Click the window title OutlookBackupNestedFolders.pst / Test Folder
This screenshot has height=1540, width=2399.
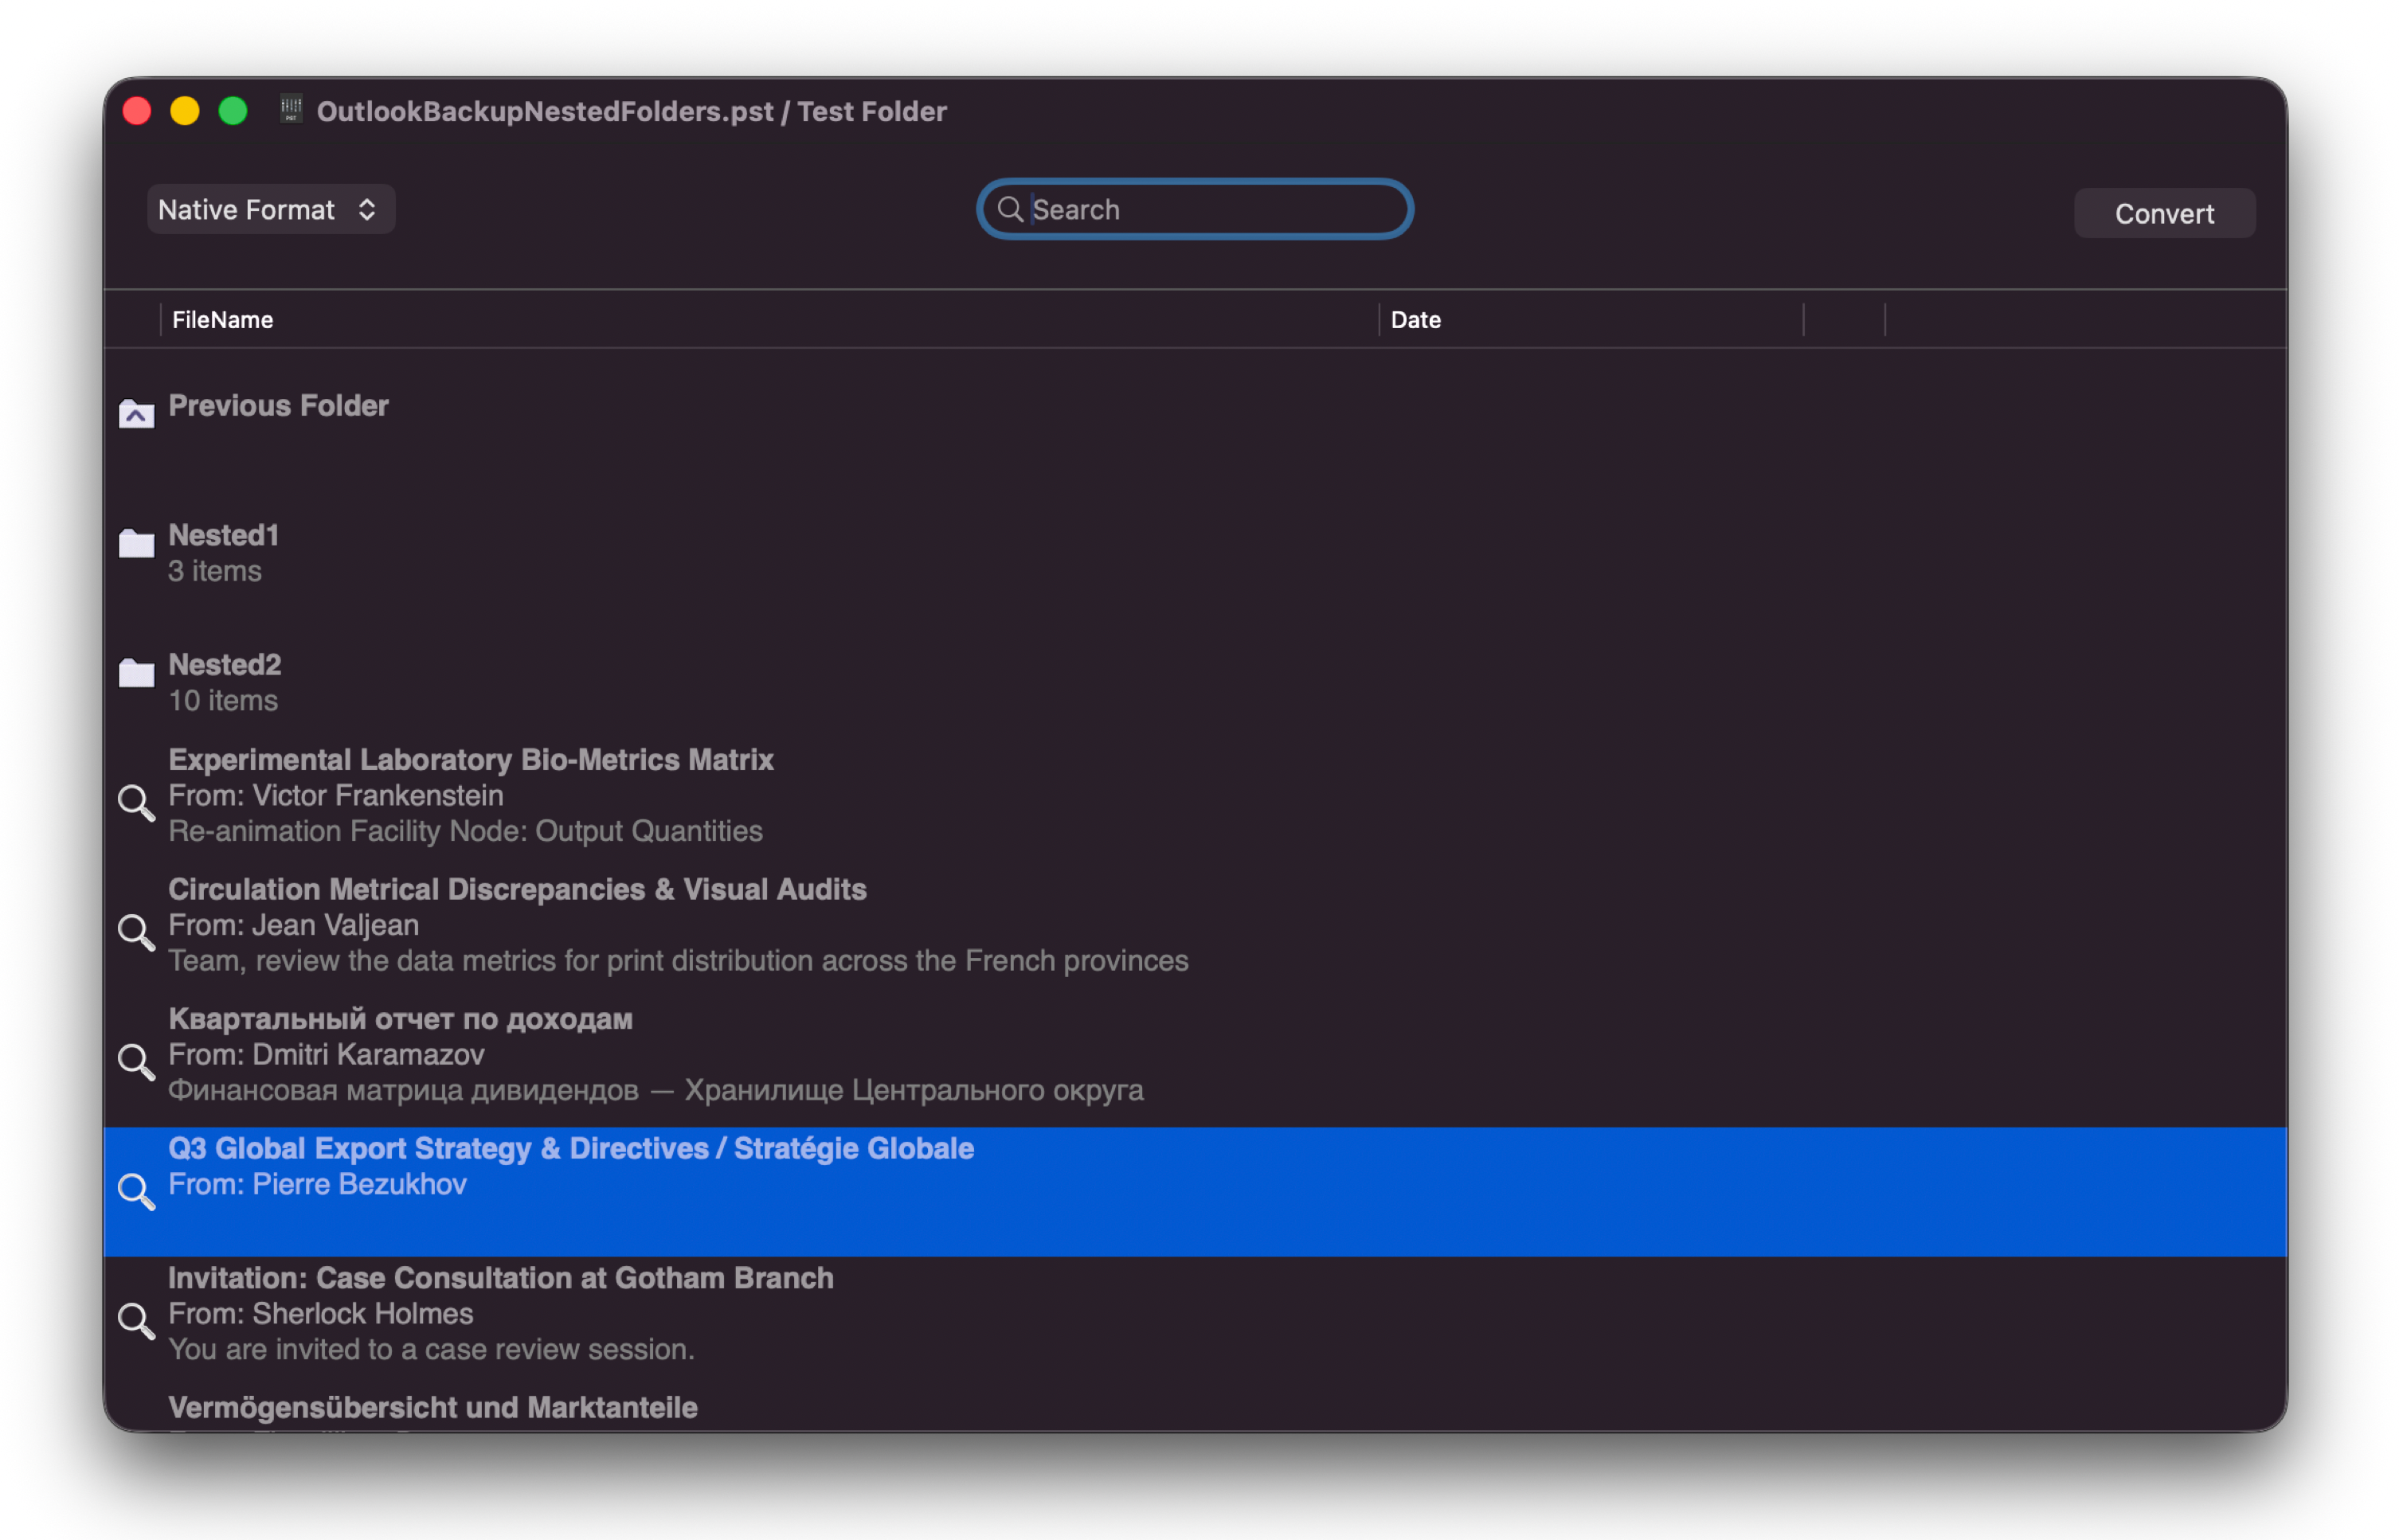(632, 111)
